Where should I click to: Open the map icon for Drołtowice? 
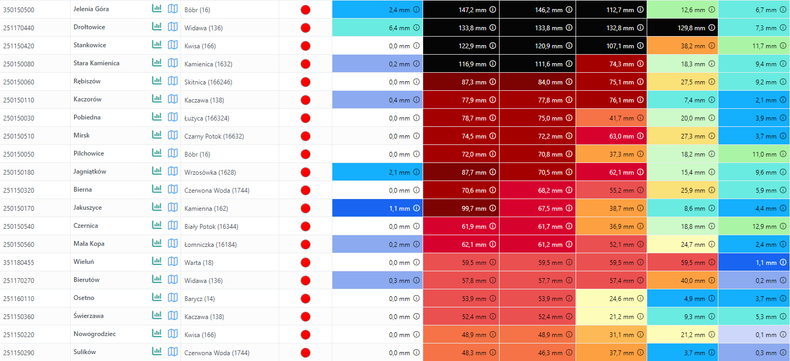[x=173, y=27]
